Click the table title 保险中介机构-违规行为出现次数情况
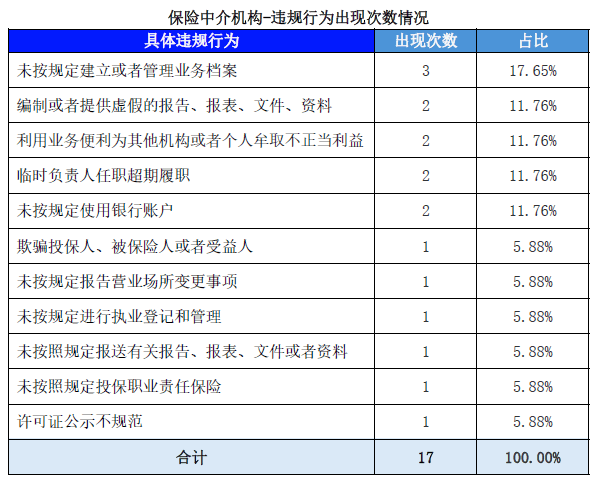The image size is (600, 488). [298, 18]
